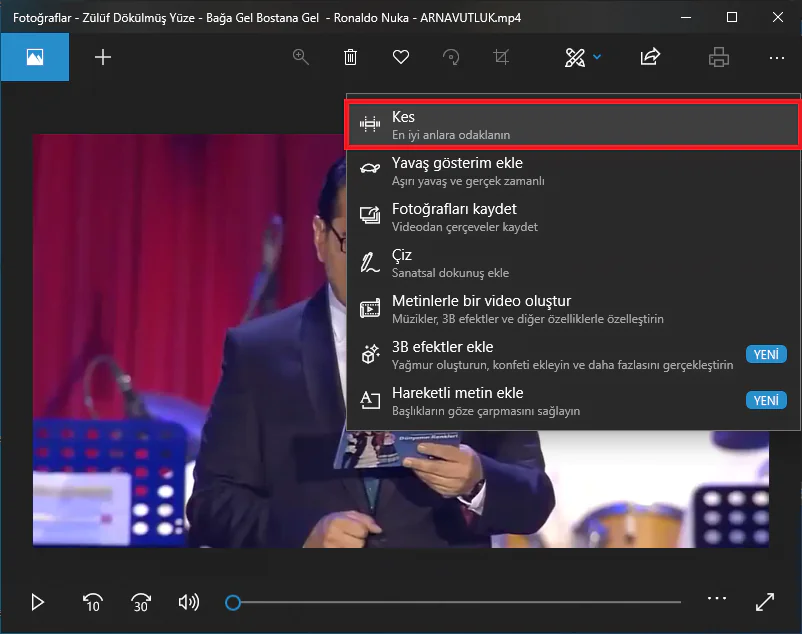
Task: Select Fotoğrafları kaydet menu entry
Action: [572, 217]
